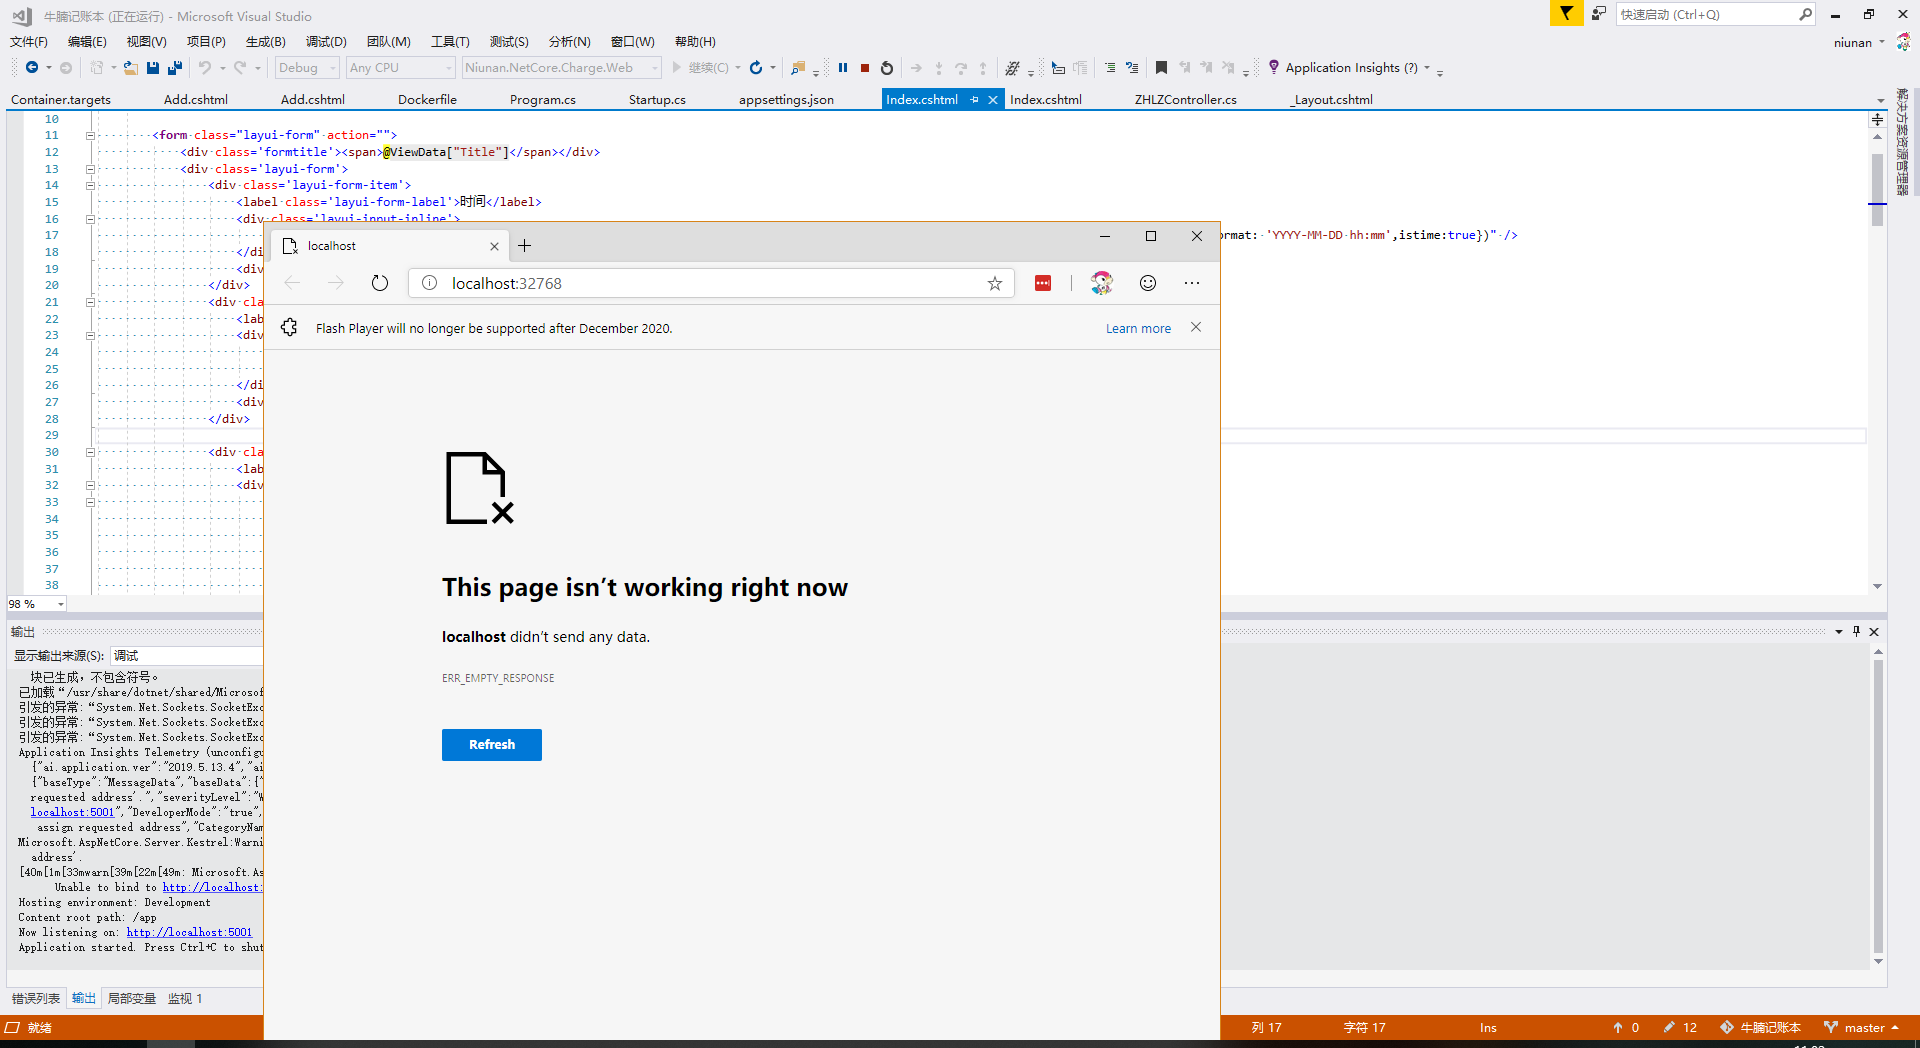Close the Output panel
This screenshot has width=1920, height=1048.
click(1874, 632)
